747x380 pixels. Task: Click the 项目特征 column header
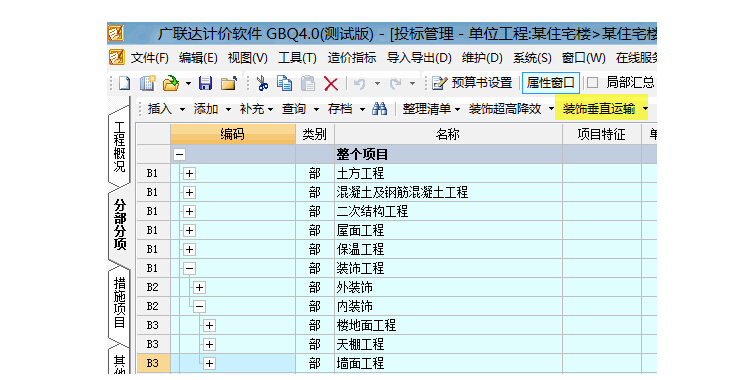(x=602, y=134)
